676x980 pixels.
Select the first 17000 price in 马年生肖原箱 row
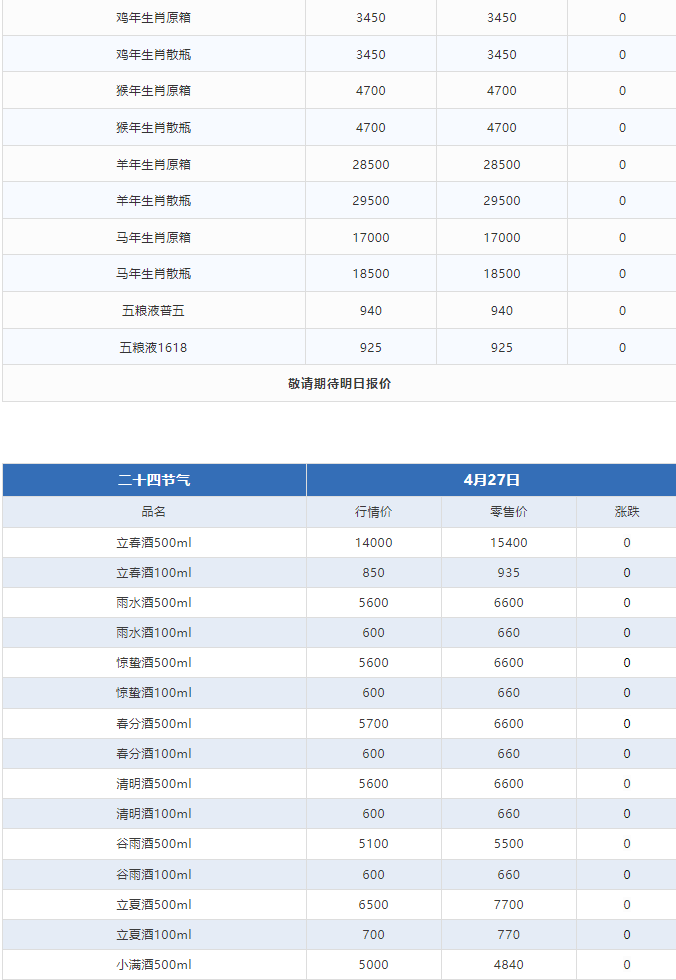371,238
